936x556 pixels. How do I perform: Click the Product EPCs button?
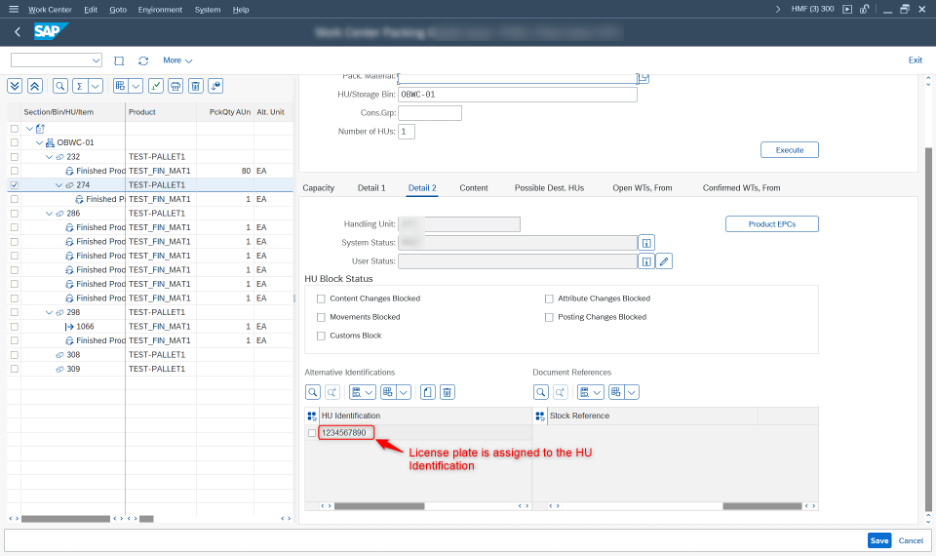pos(772,224)
